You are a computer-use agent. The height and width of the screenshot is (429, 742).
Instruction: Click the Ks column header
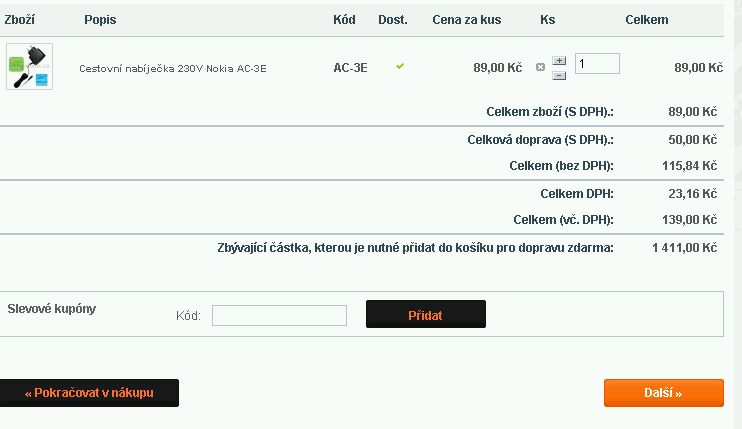coord(548,20)
